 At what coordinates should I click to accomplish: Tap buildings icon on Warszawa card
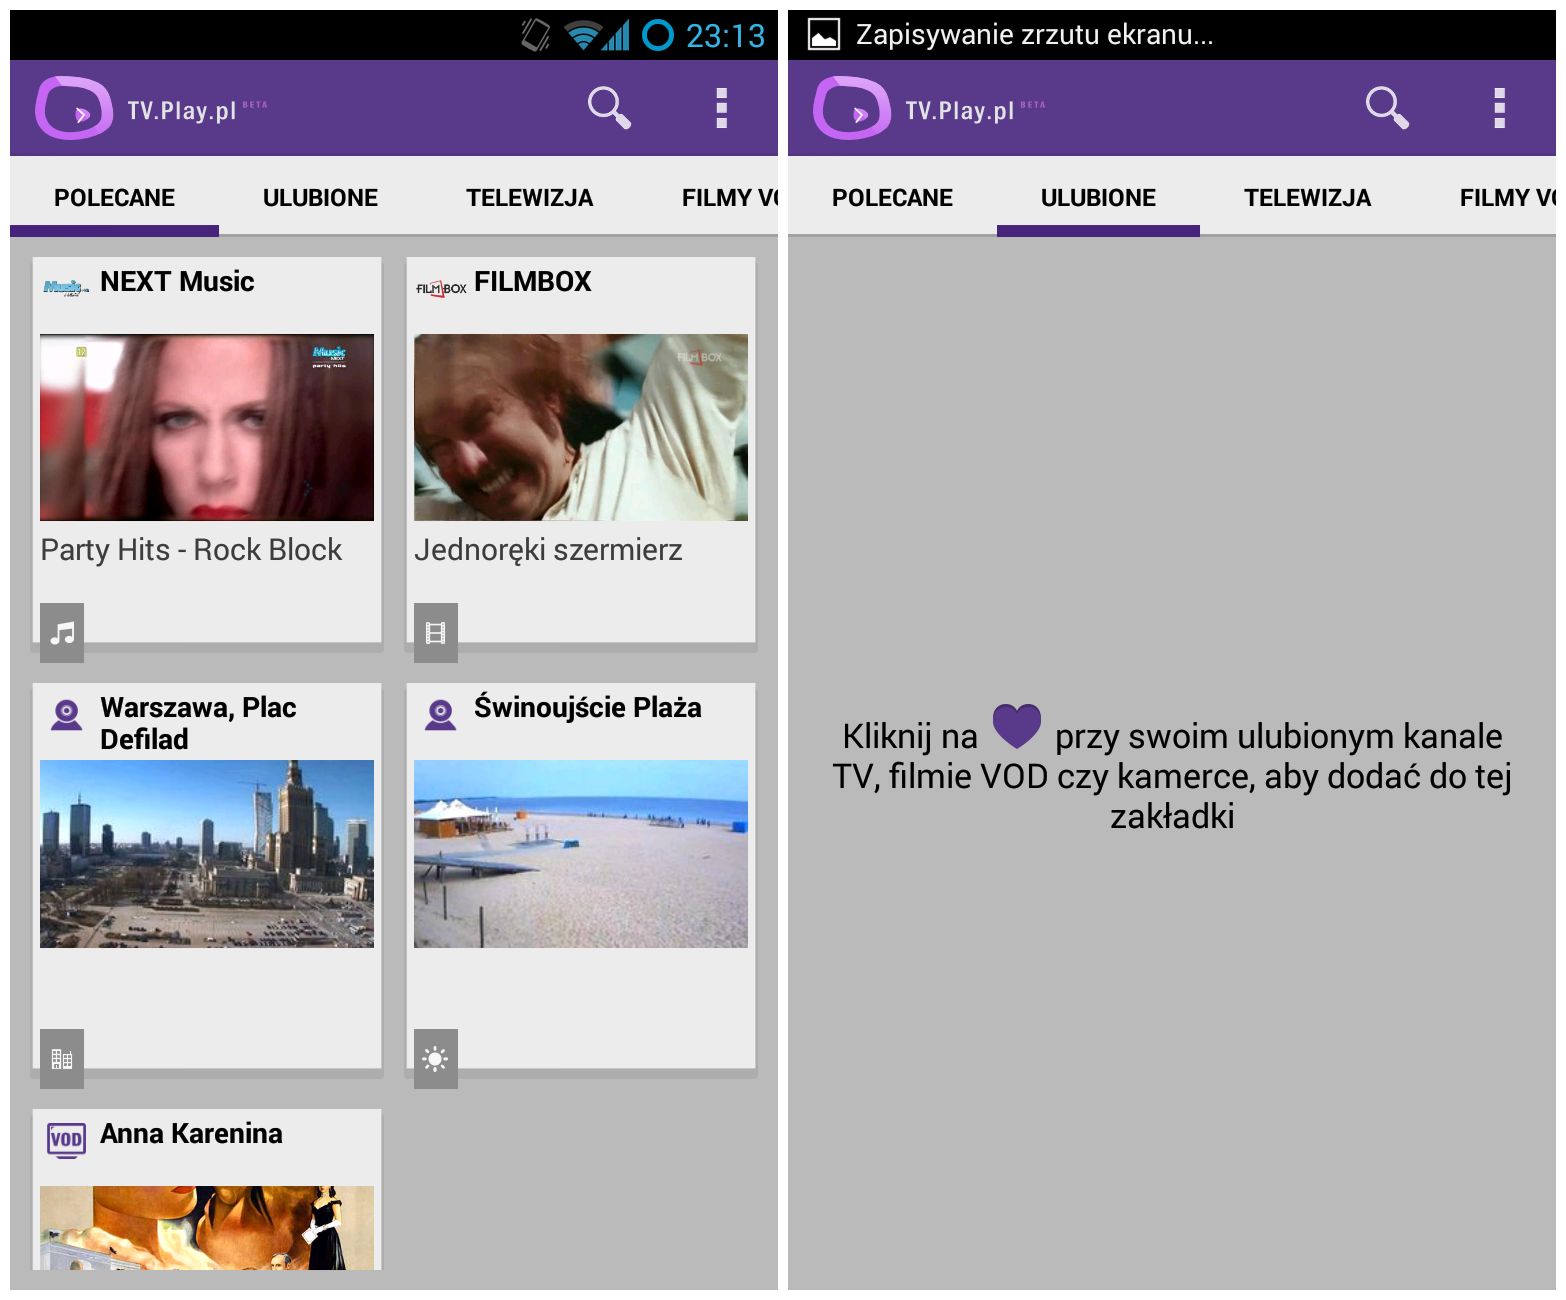click(62, 1059)
